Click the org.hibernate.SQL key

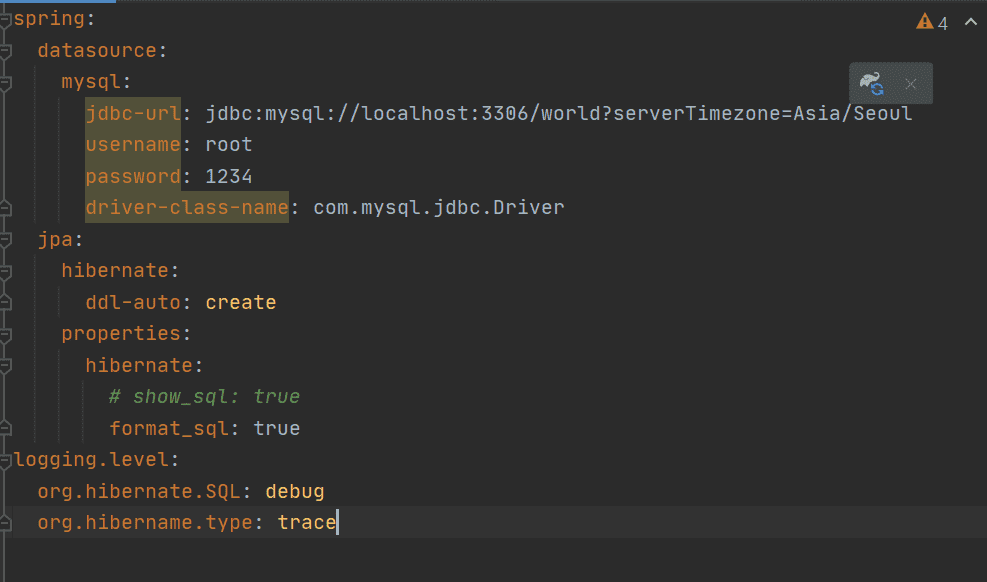[138, 491]
